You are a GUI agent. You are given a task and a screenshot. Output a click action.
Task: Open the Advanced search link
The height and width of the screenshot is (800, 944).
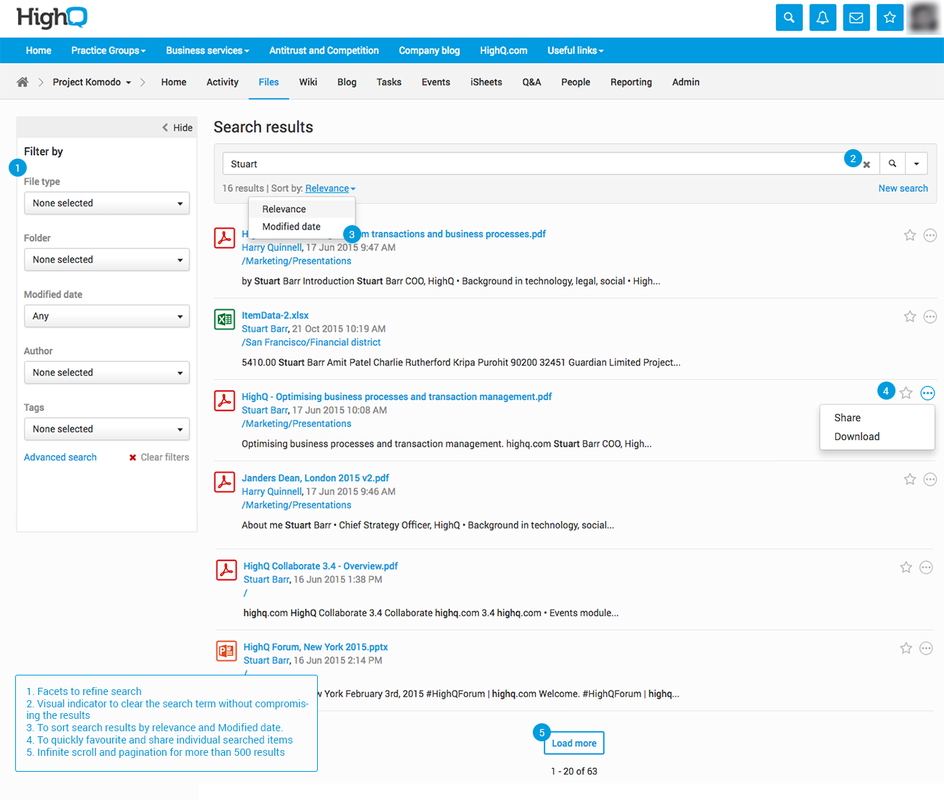60,457
